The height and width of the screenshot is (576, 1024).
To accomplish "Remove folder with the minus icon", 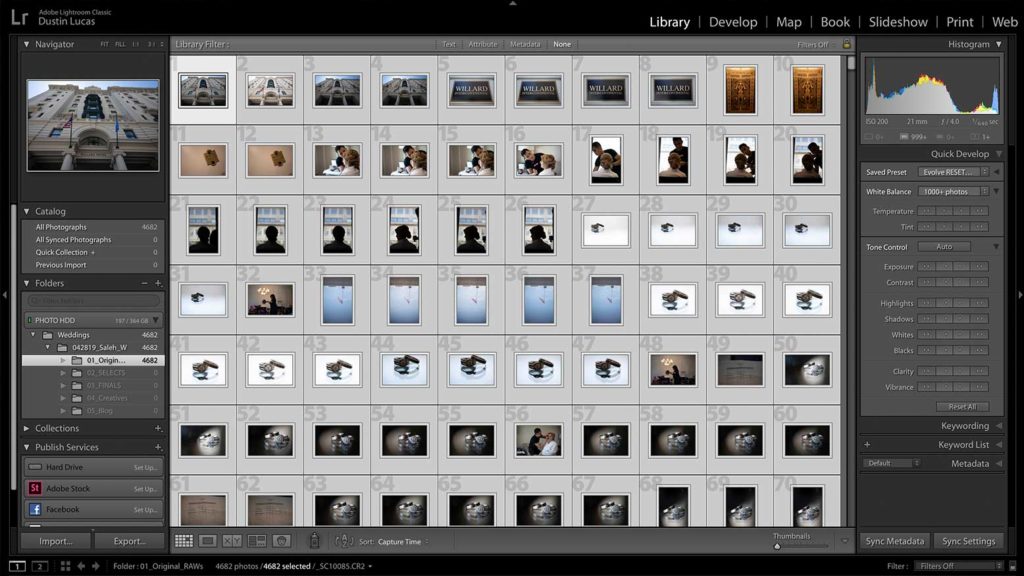I will (x=144, y=283).
